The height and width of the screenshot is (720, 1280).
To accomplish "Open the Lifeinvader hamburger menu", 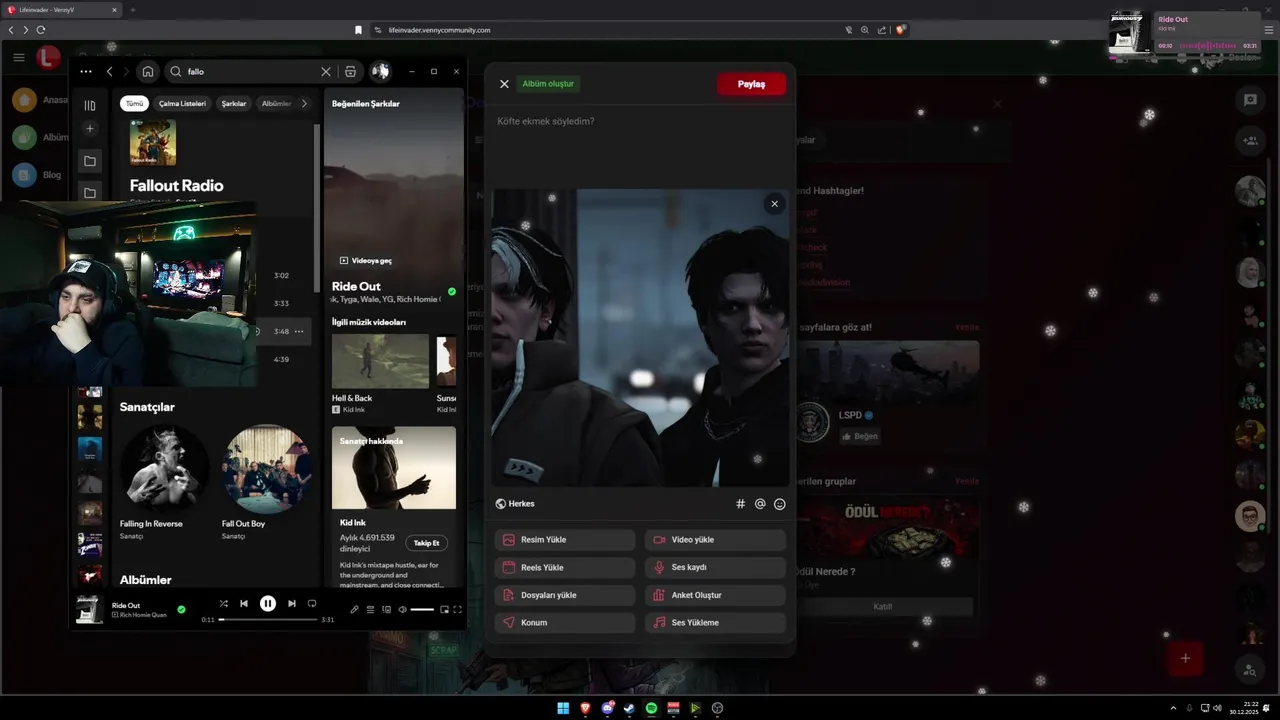I will point(19,58).
